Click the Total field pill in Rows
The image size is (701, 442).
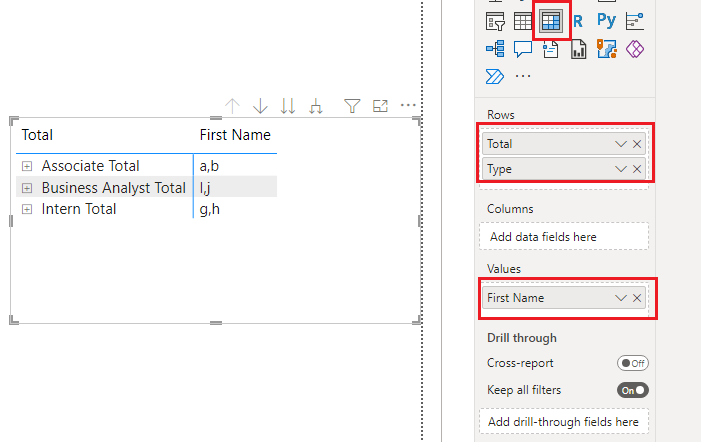click(564, 144)
